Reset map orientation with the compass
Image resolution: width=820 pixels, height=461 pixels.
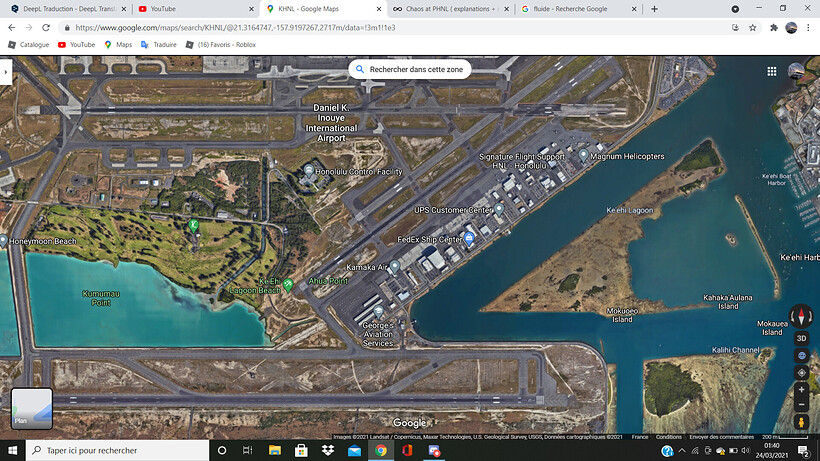pos(801,316)
